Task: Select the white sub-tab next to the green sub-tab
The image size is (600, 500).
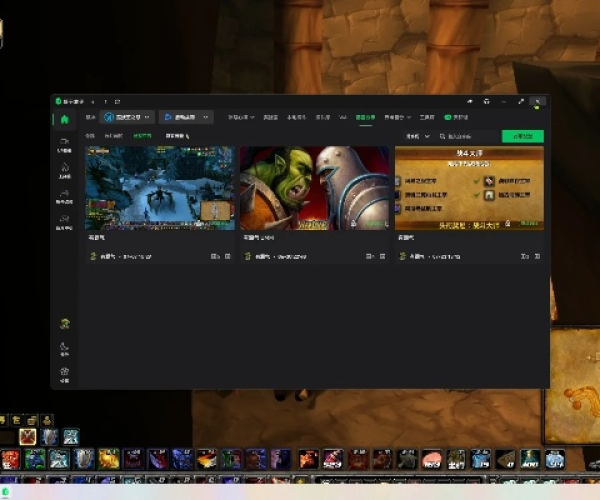Action: coord(177,136)
